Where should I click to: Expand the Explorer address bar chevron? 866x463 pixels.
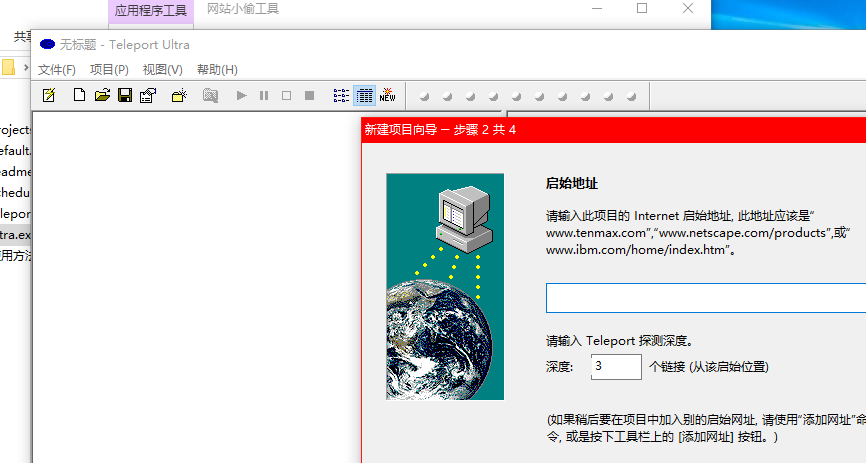point(25,67)
